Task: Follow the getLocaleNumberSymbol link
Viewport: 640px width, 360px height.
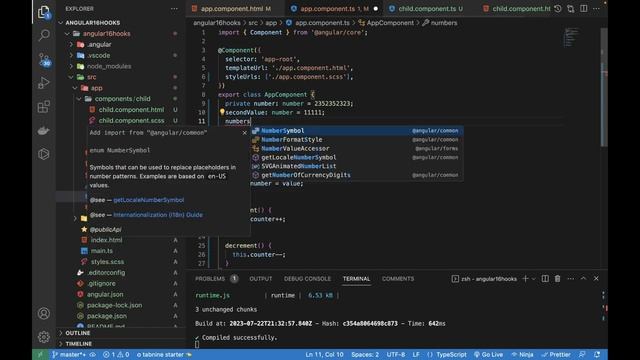Action: pos(149,200)
